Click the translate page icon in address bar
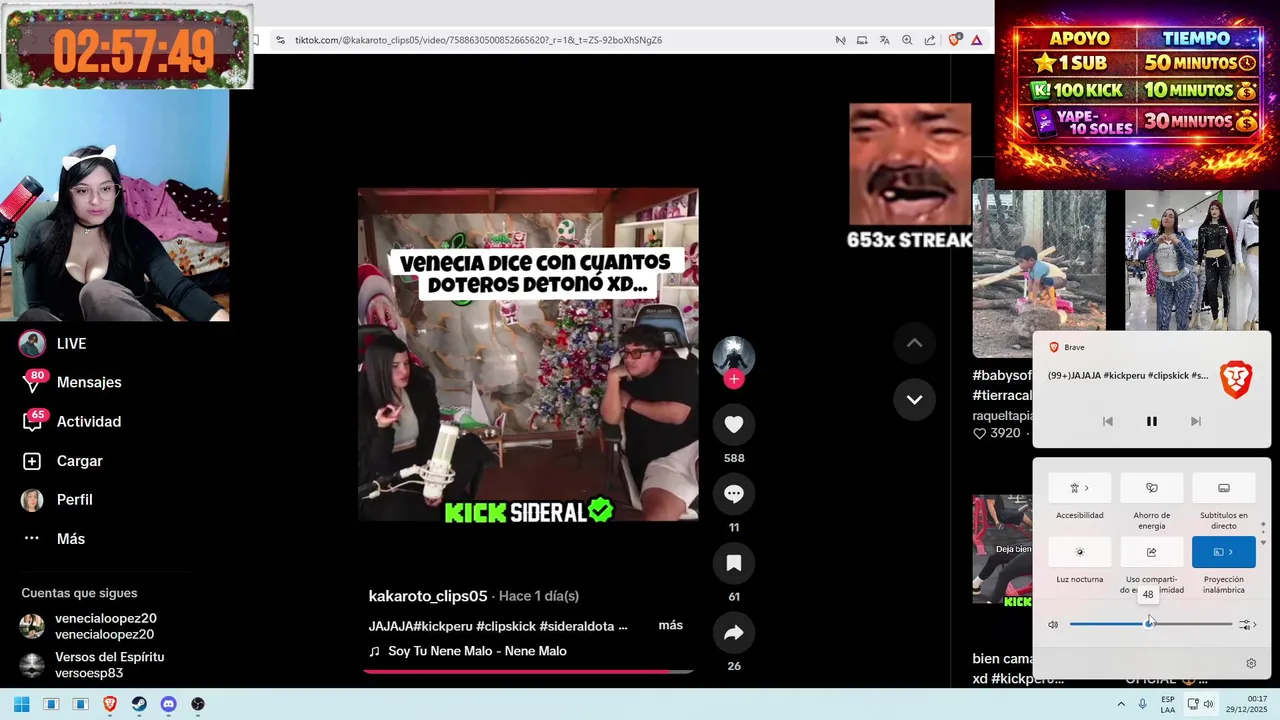 tap(884, 40)
